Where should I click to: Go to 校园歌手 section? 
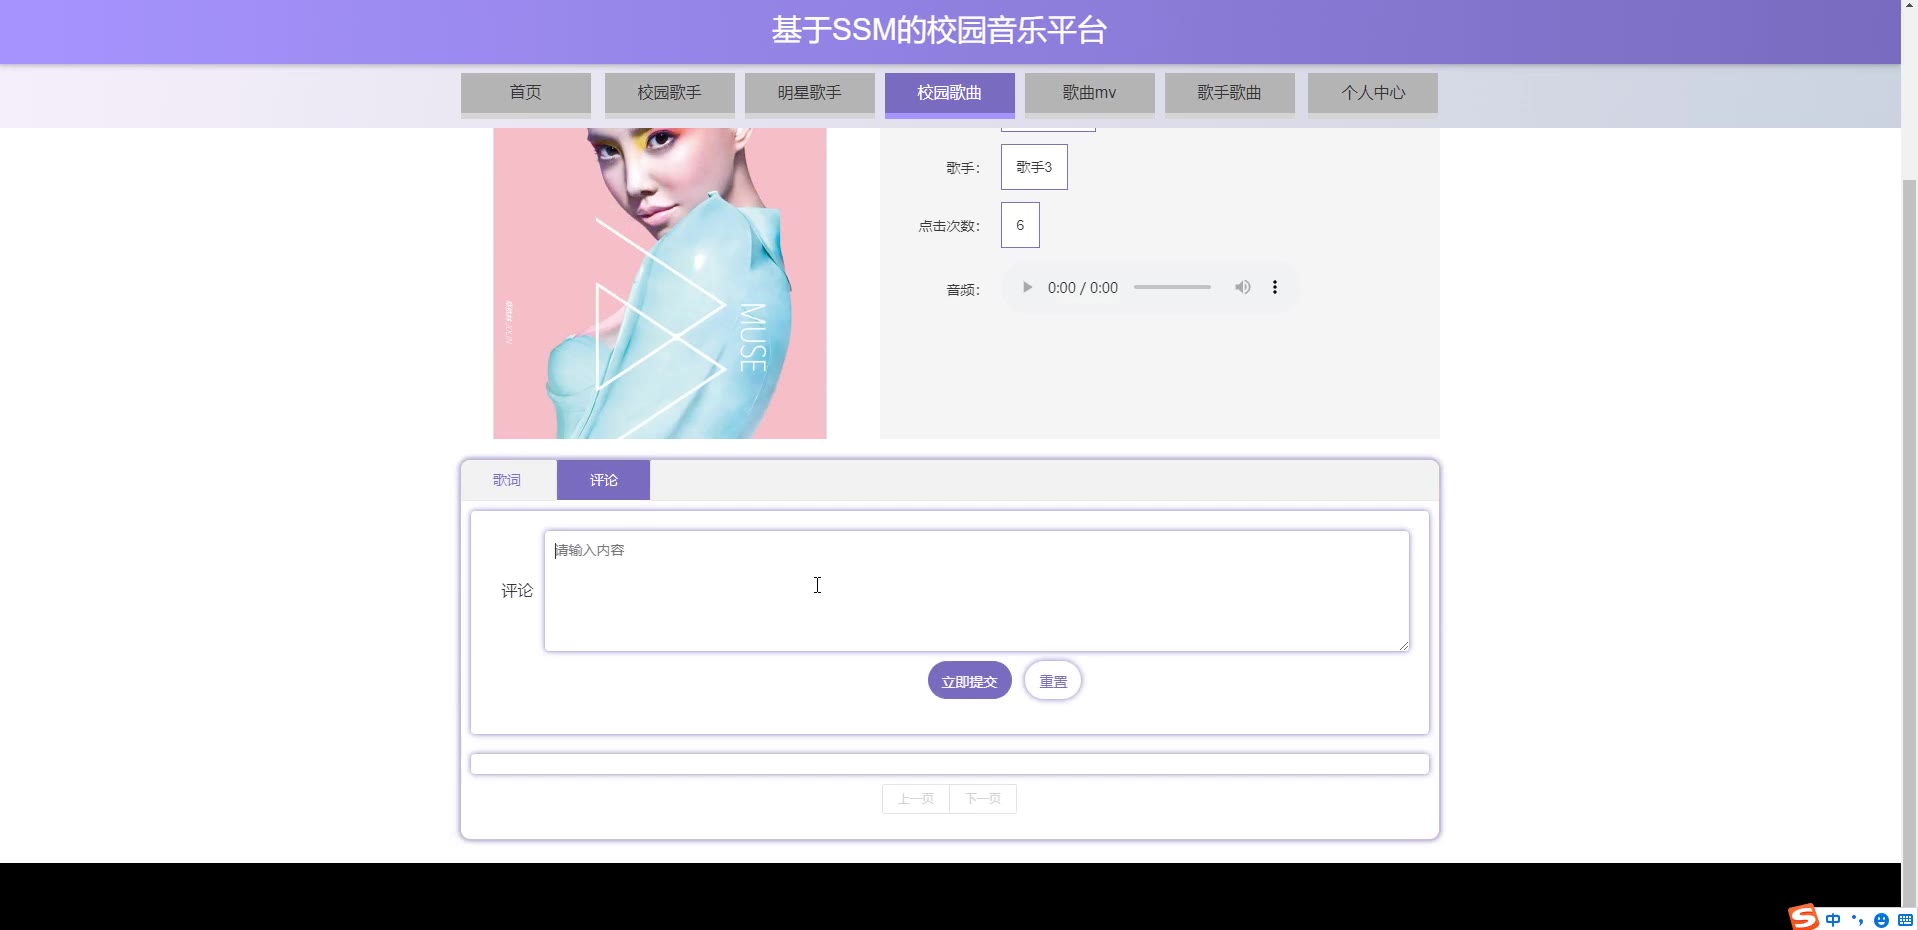(670, 93)
